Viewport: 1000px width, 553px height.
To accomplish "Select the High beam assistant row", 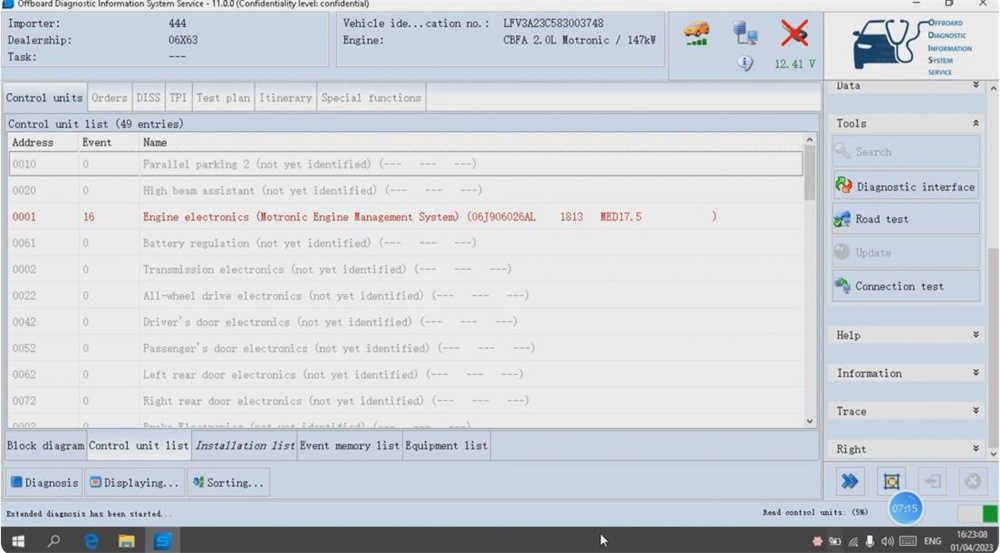I will click(x=406, y=190).
